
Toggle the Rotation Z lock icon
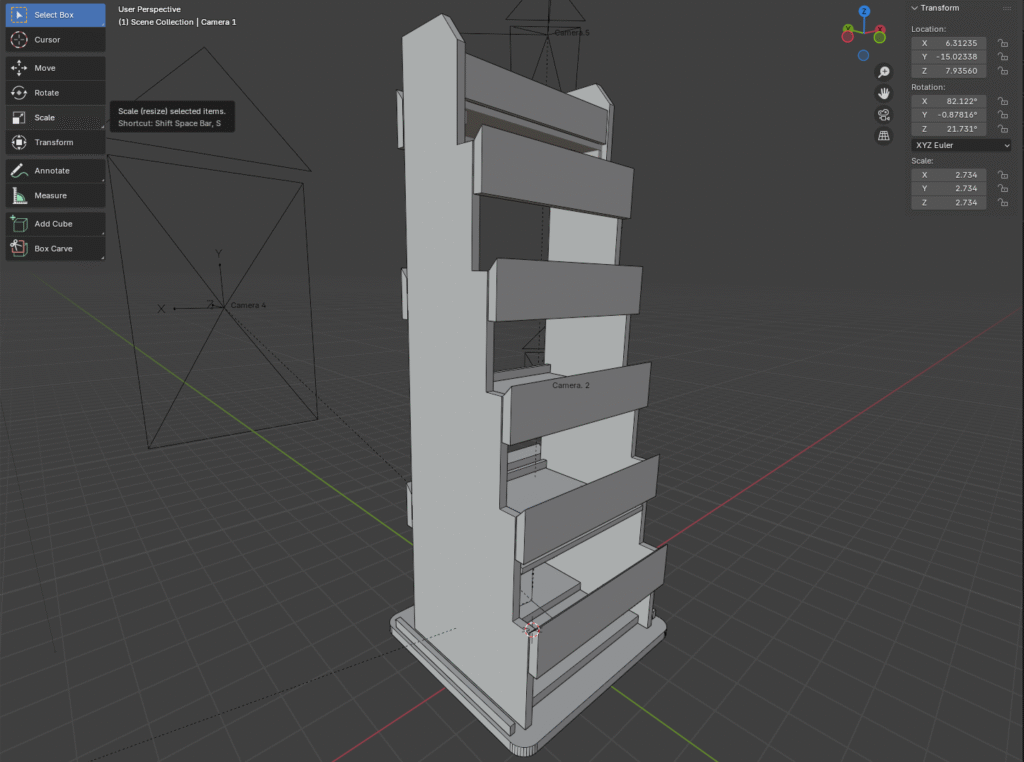[x=1001, y=130]
